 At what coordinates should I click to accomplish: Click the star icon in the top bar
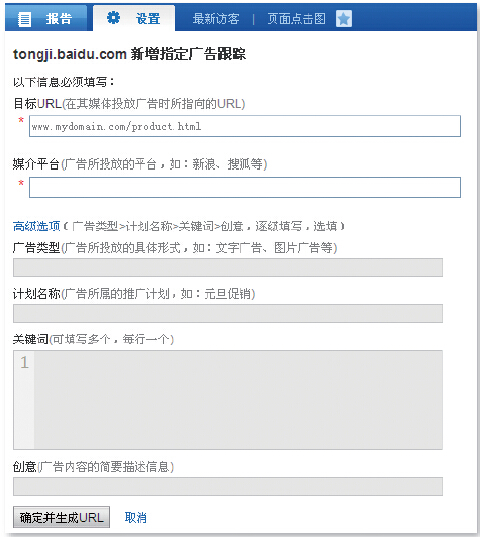click(344, 18)
